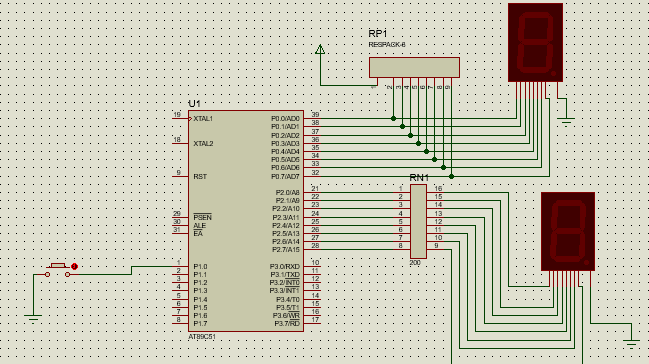This screenshot has height=364, width=649.
Task: Click the P3.5/T1 pin label
Action: point(288,308)
